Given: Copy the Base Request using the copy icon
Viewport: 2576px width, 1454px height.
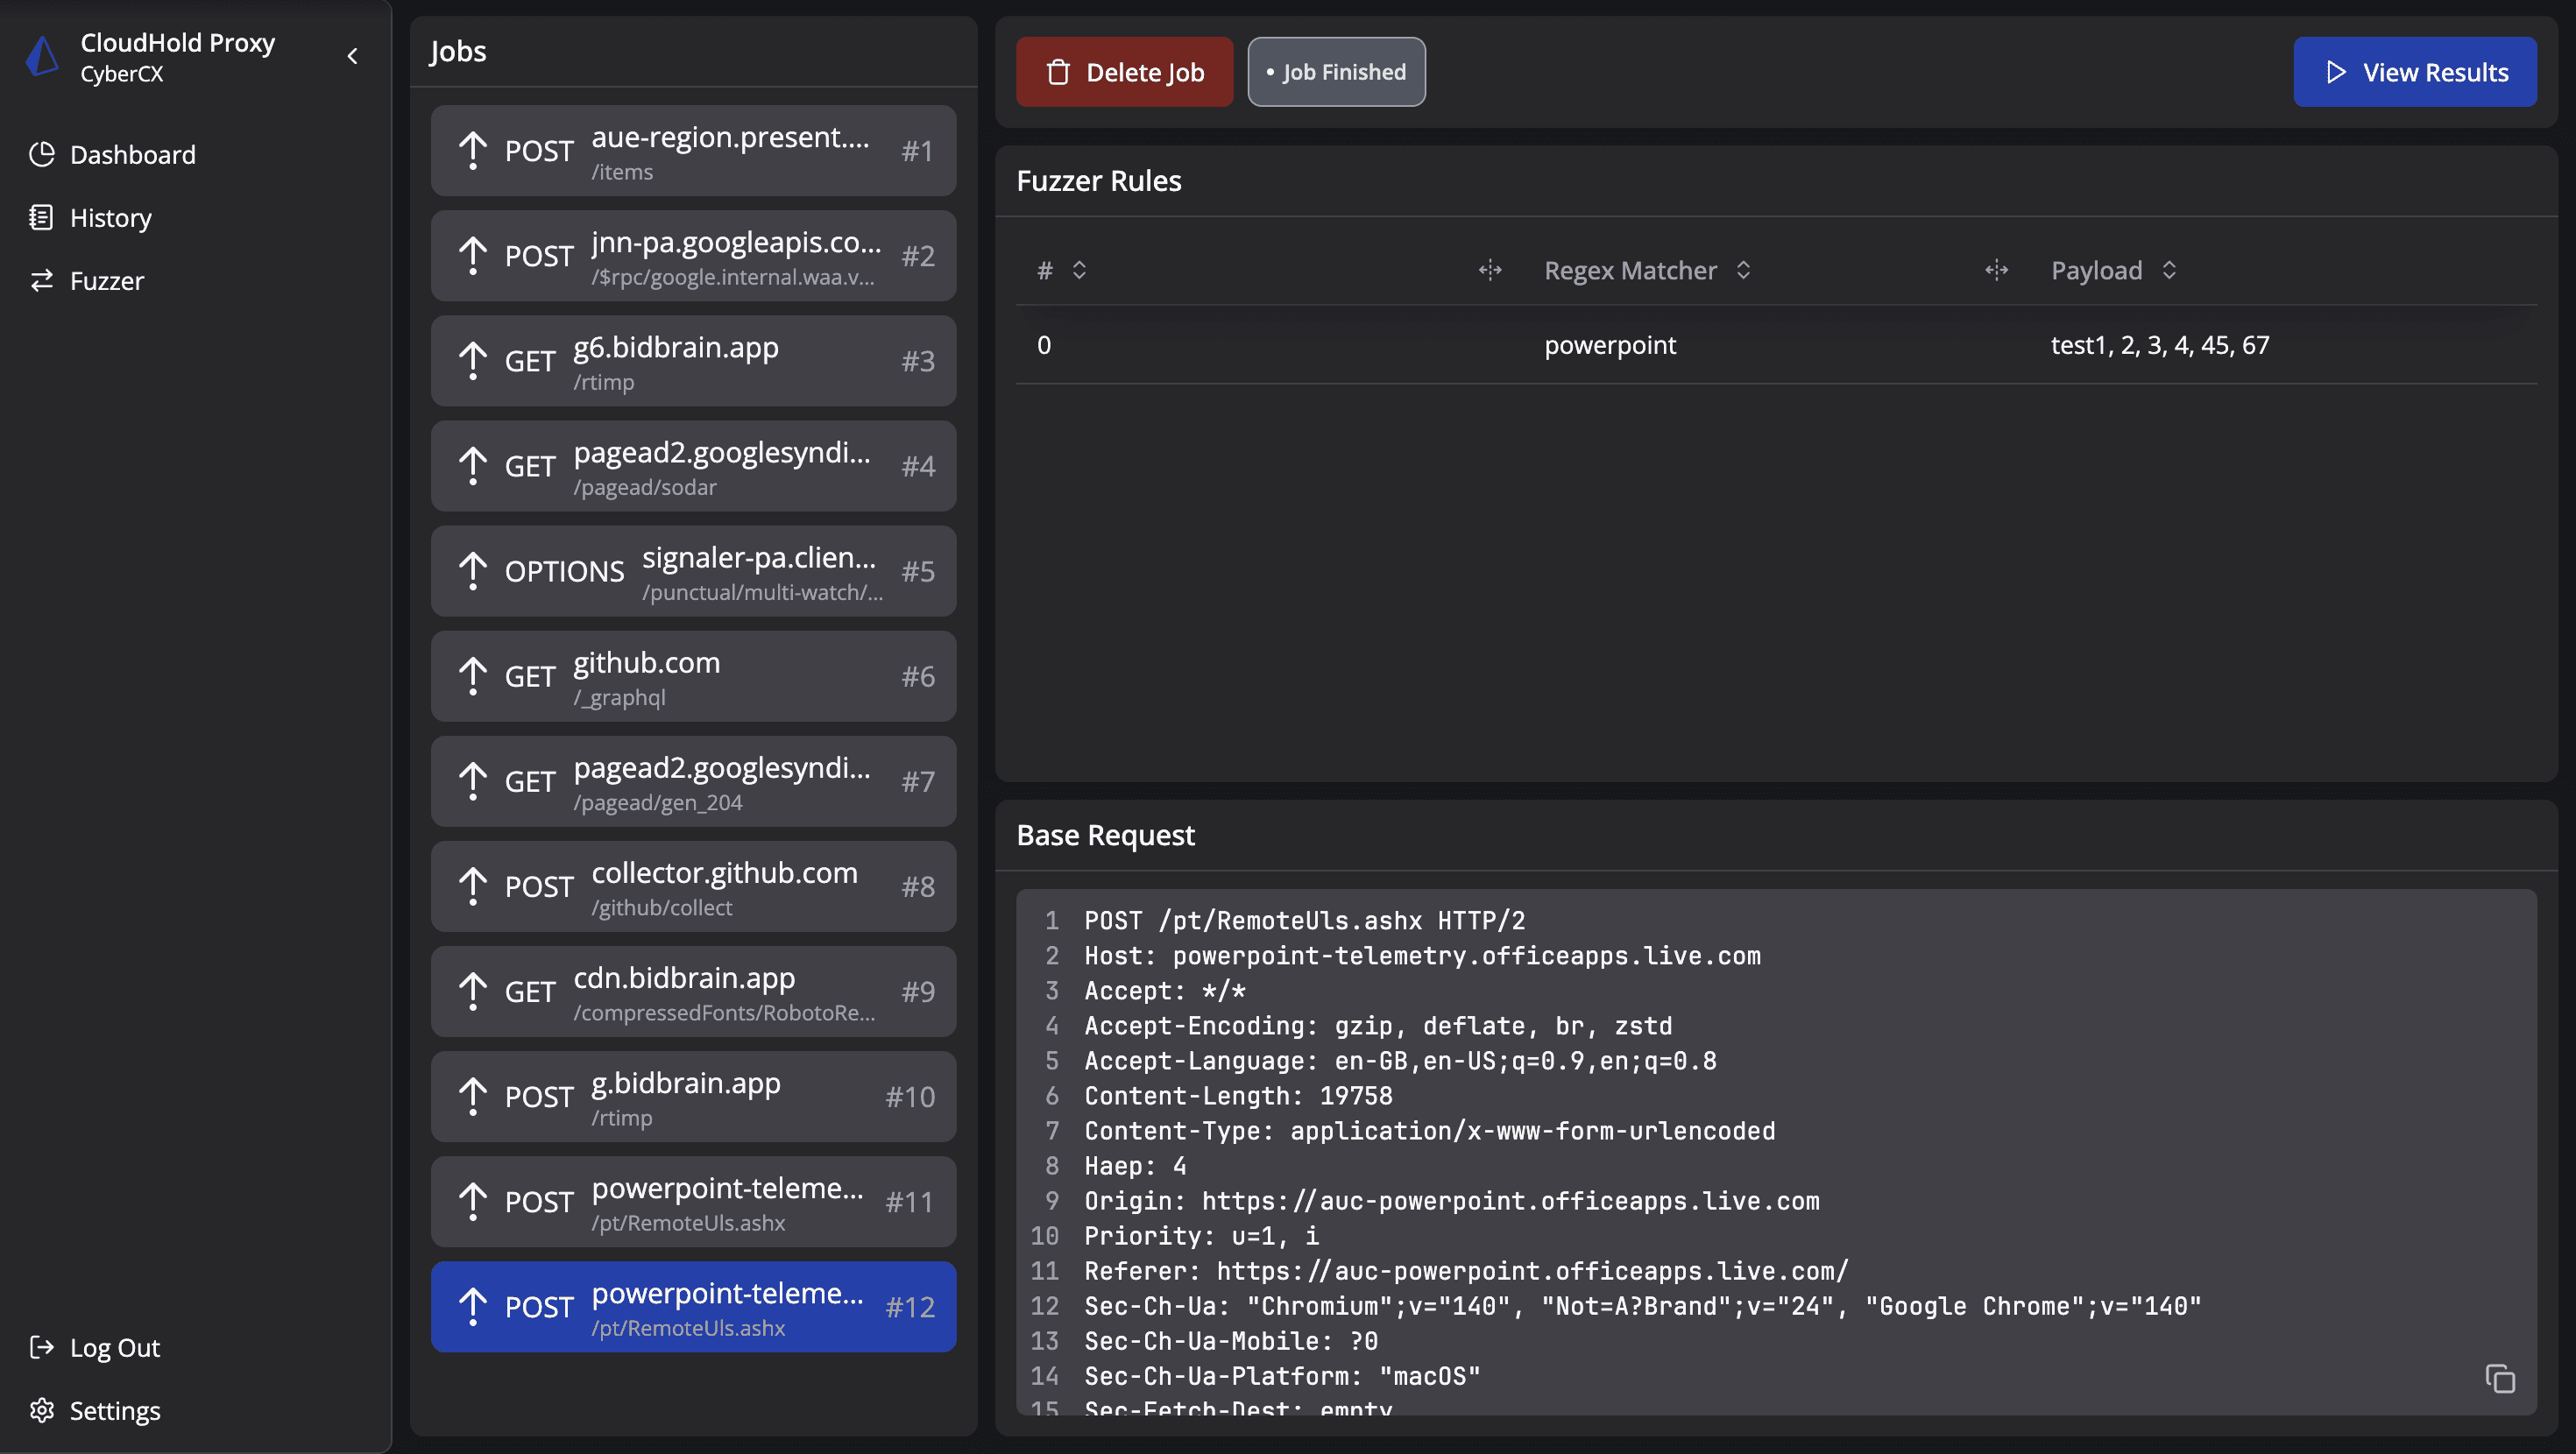Looking at the screenshot, I should [2502, 1378].
